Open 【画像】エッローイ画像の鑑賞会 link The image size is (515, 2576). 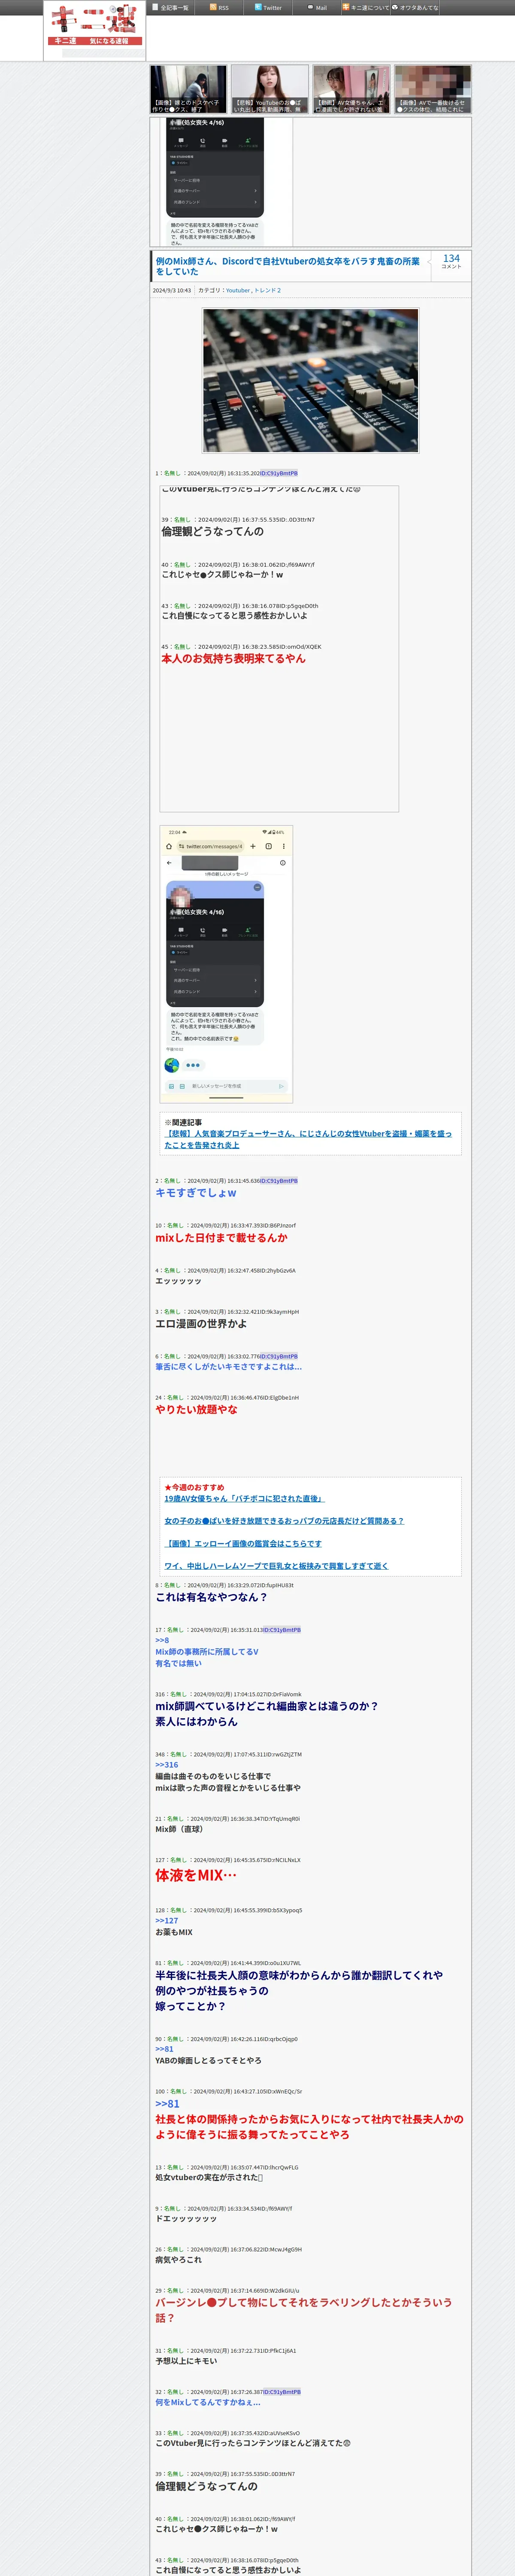tap(243, 1544)
